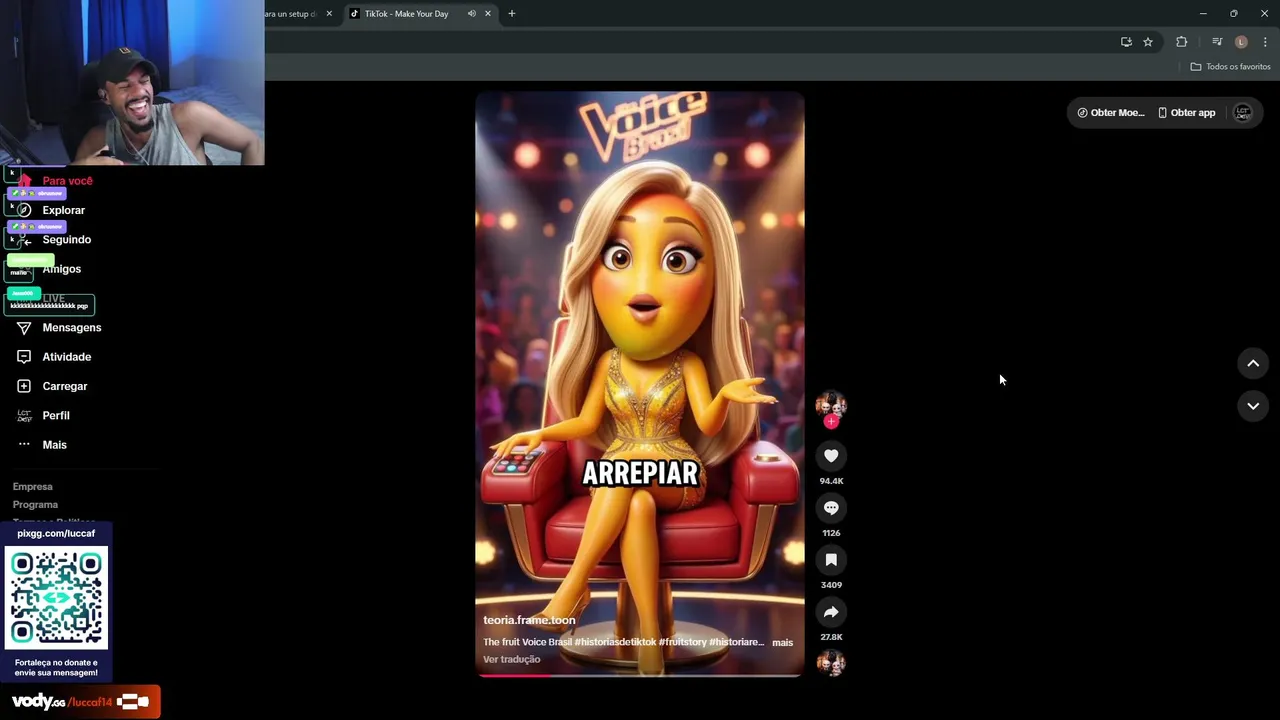The image size is (1280, 720).
Task: Click the address bar field
Action: point(690,42)
